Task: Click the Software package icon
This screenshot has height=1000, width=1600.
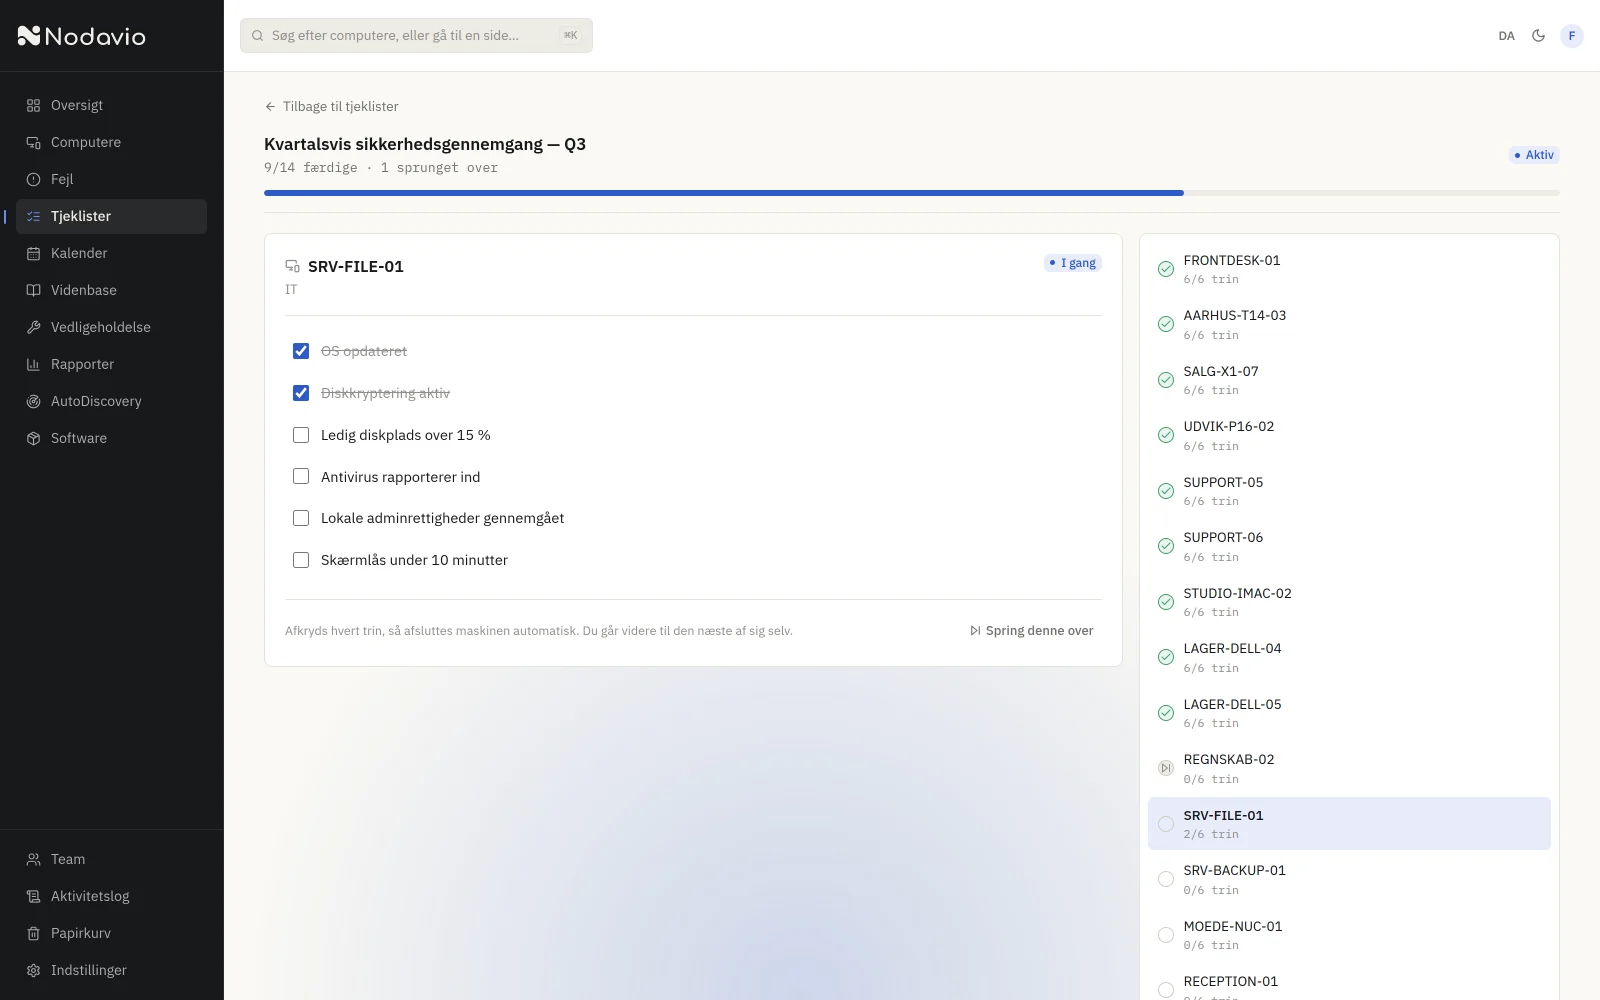Action: click(x=33, y=438)
